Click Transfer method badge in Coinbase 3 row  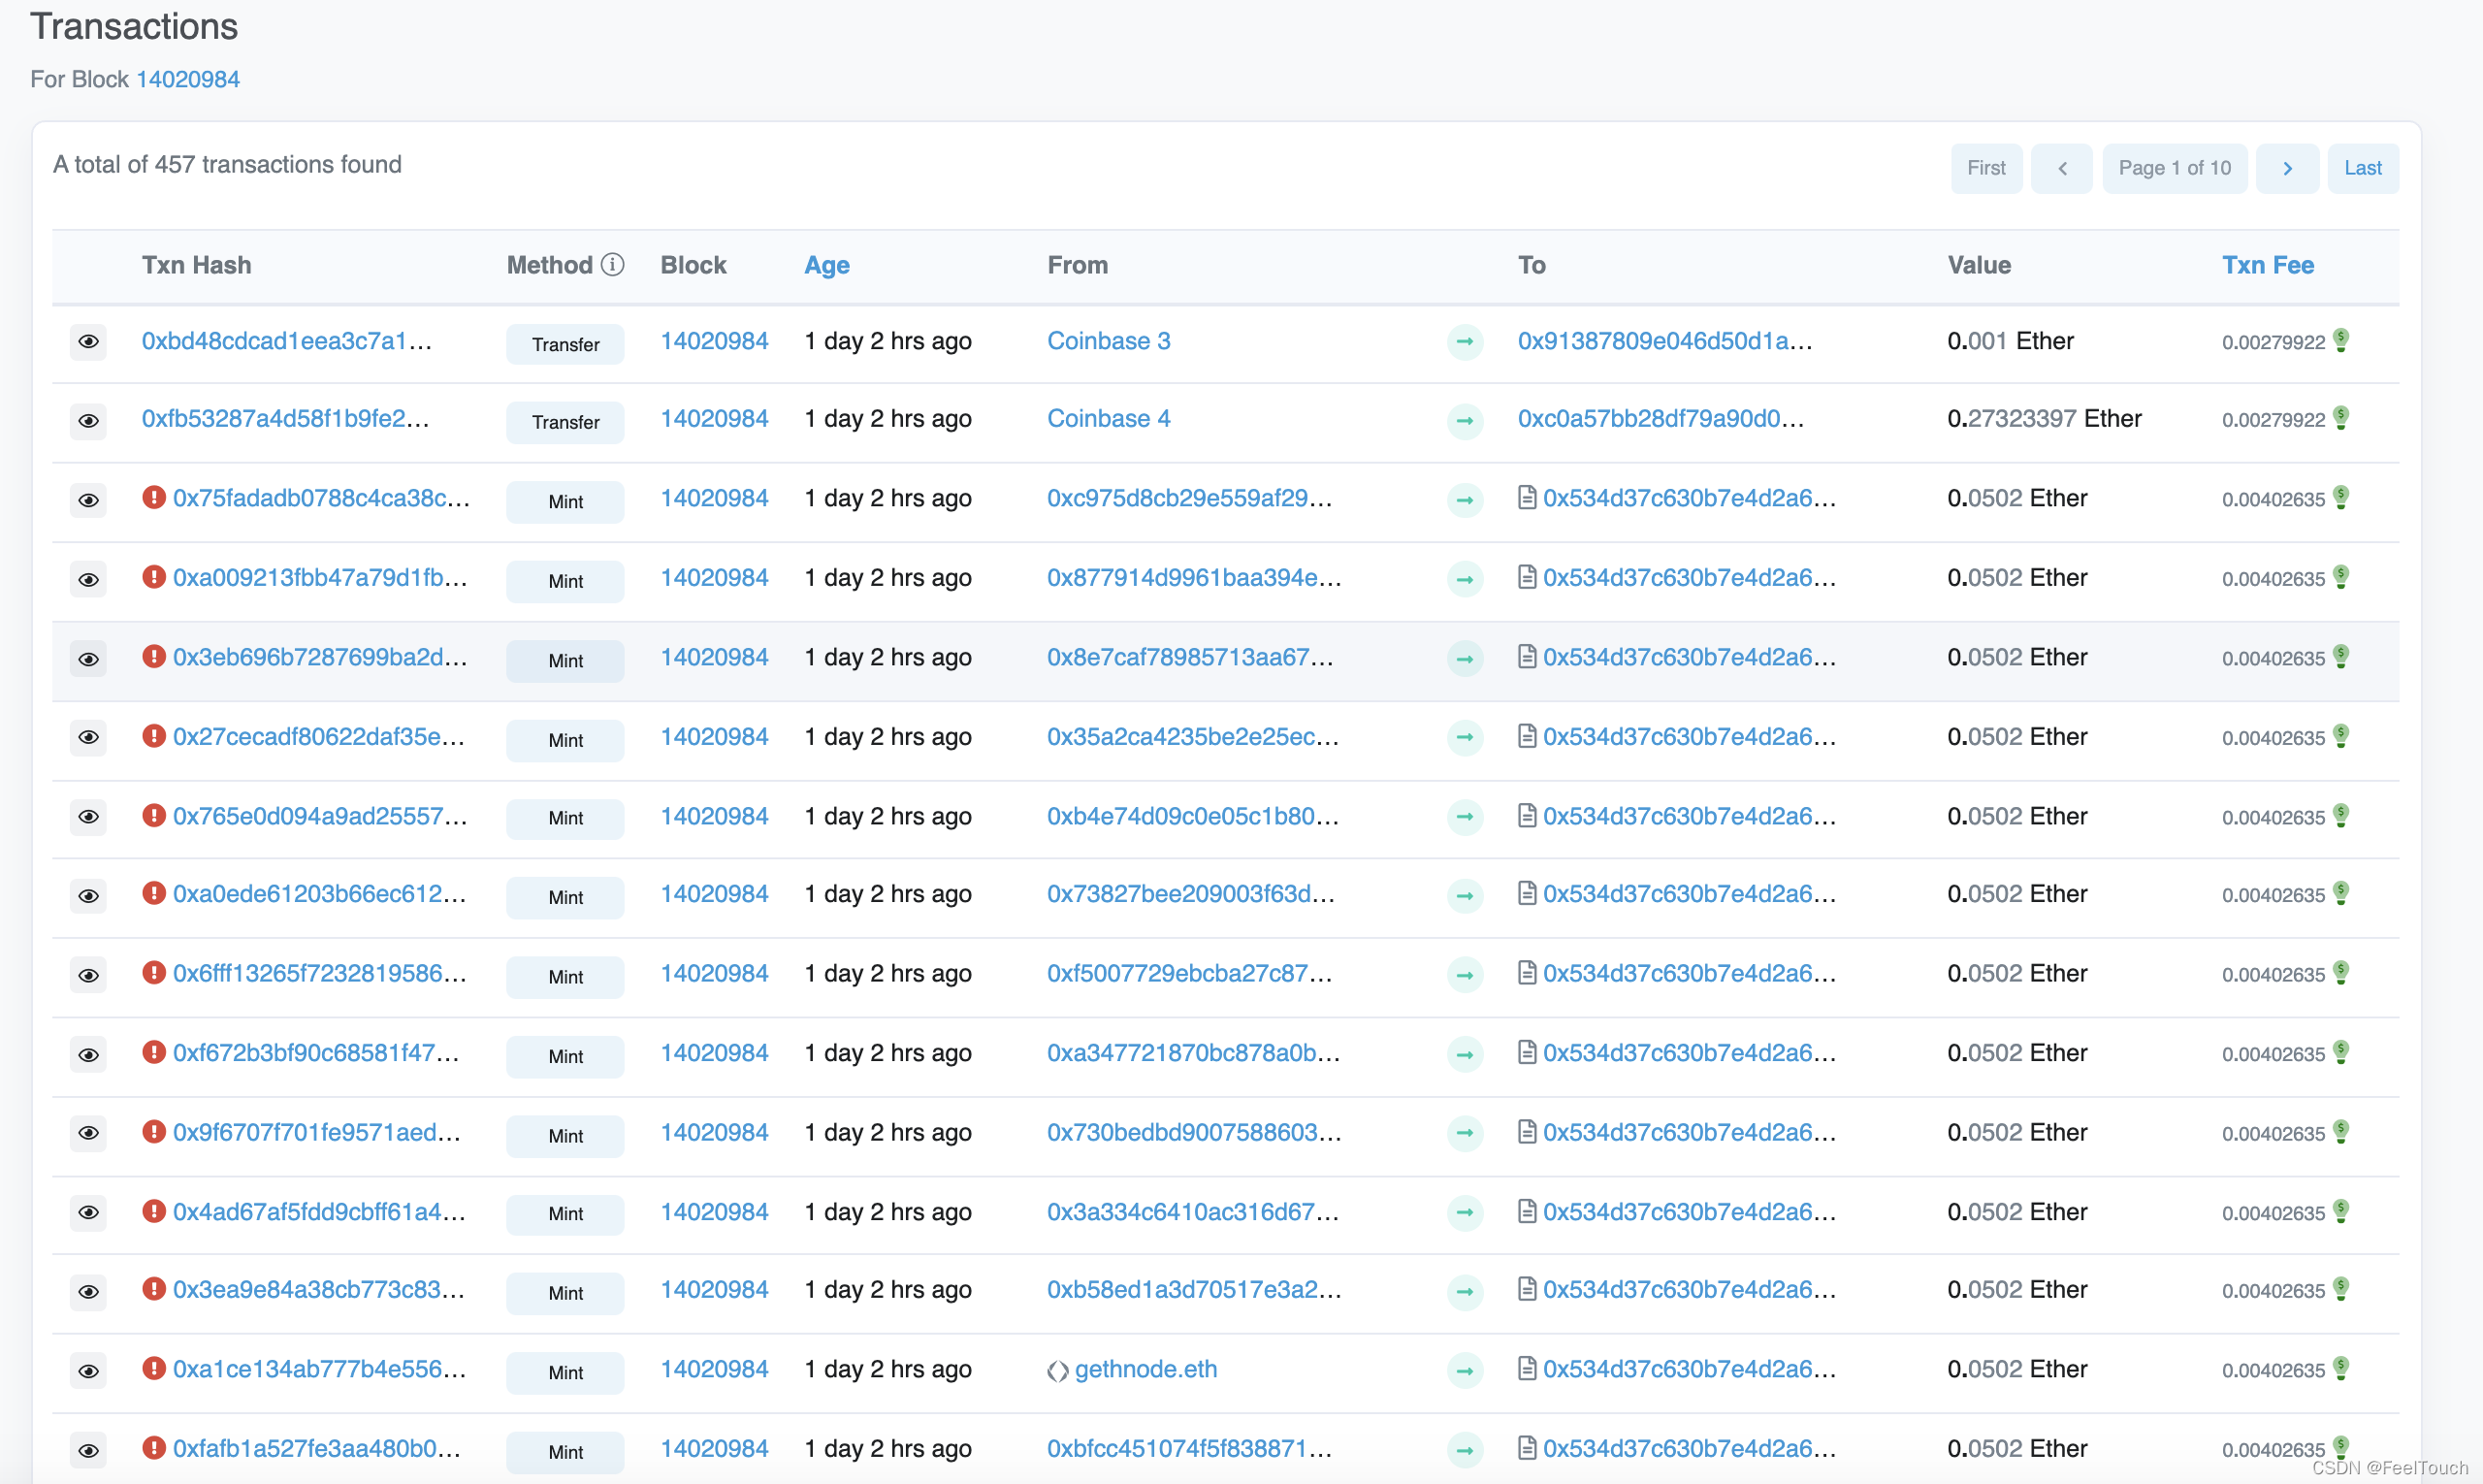(x=565, y=344)
